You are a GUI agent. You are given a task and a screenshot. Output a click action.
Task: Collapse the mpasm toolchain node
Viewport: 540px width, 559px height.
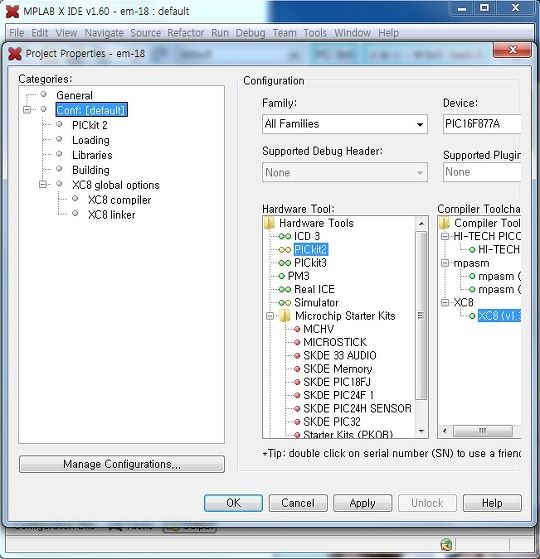445,263
